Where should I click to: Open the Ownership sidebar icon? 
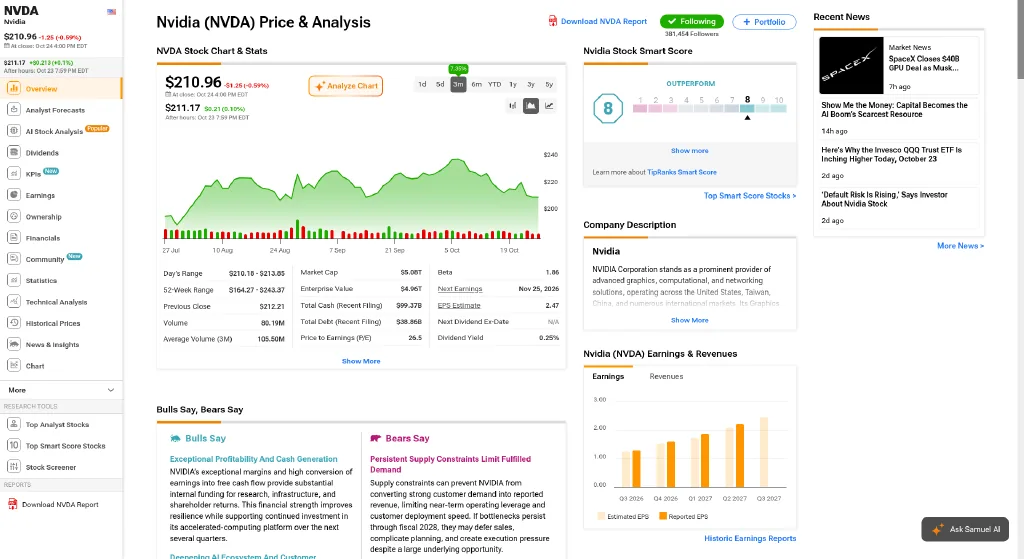click(x=14, y=216)
